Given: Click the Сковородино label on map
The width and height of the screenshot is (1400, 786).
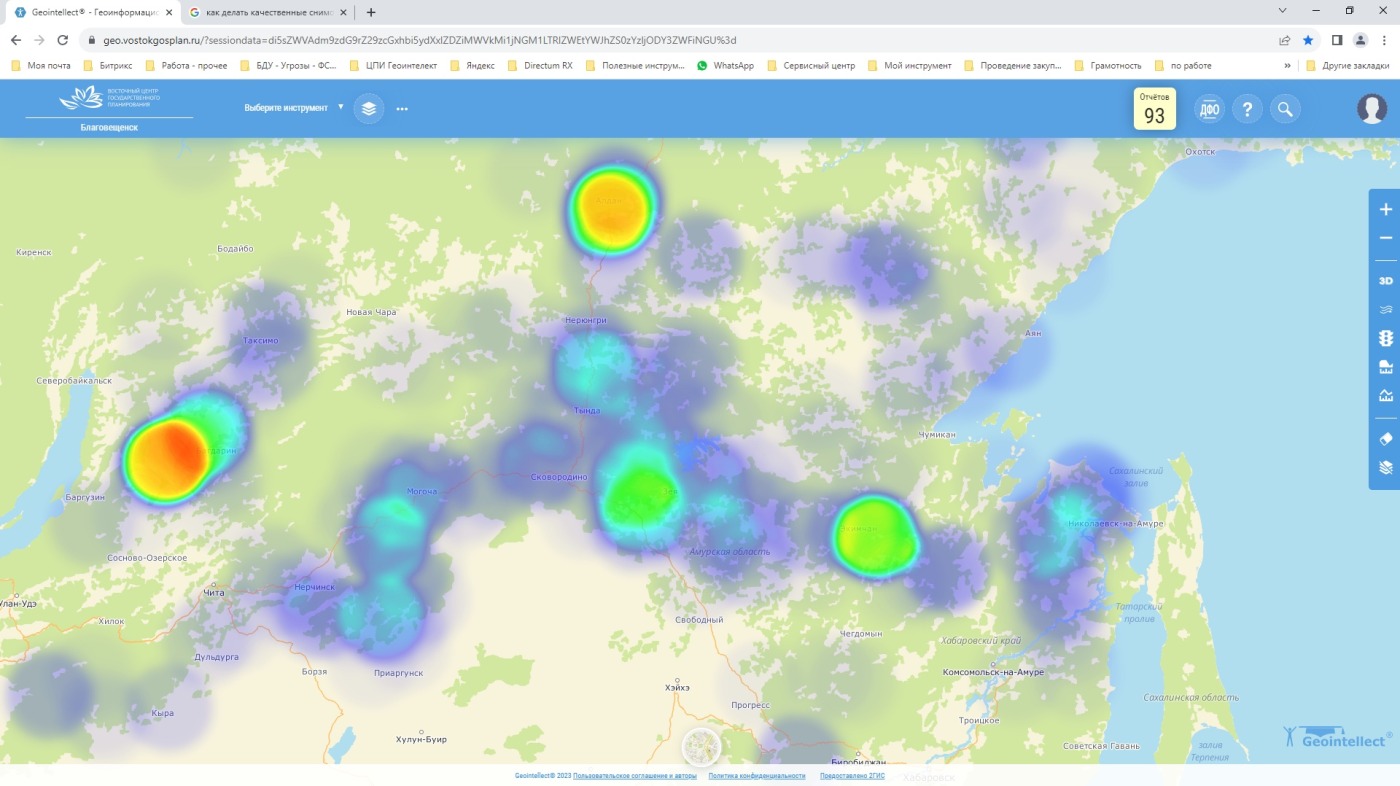Looking at the screenshot, I should (559, 477).
